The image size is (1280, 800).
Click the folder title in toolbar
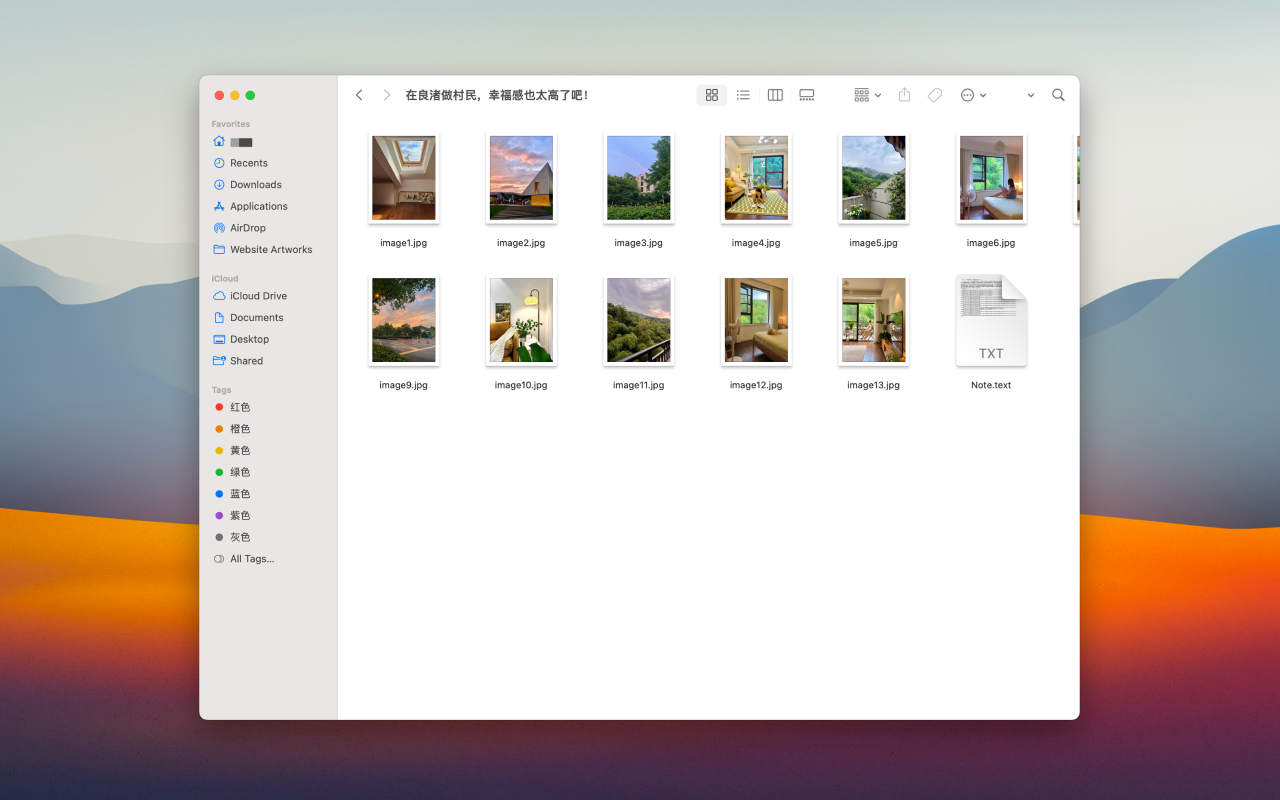(497, 95)
